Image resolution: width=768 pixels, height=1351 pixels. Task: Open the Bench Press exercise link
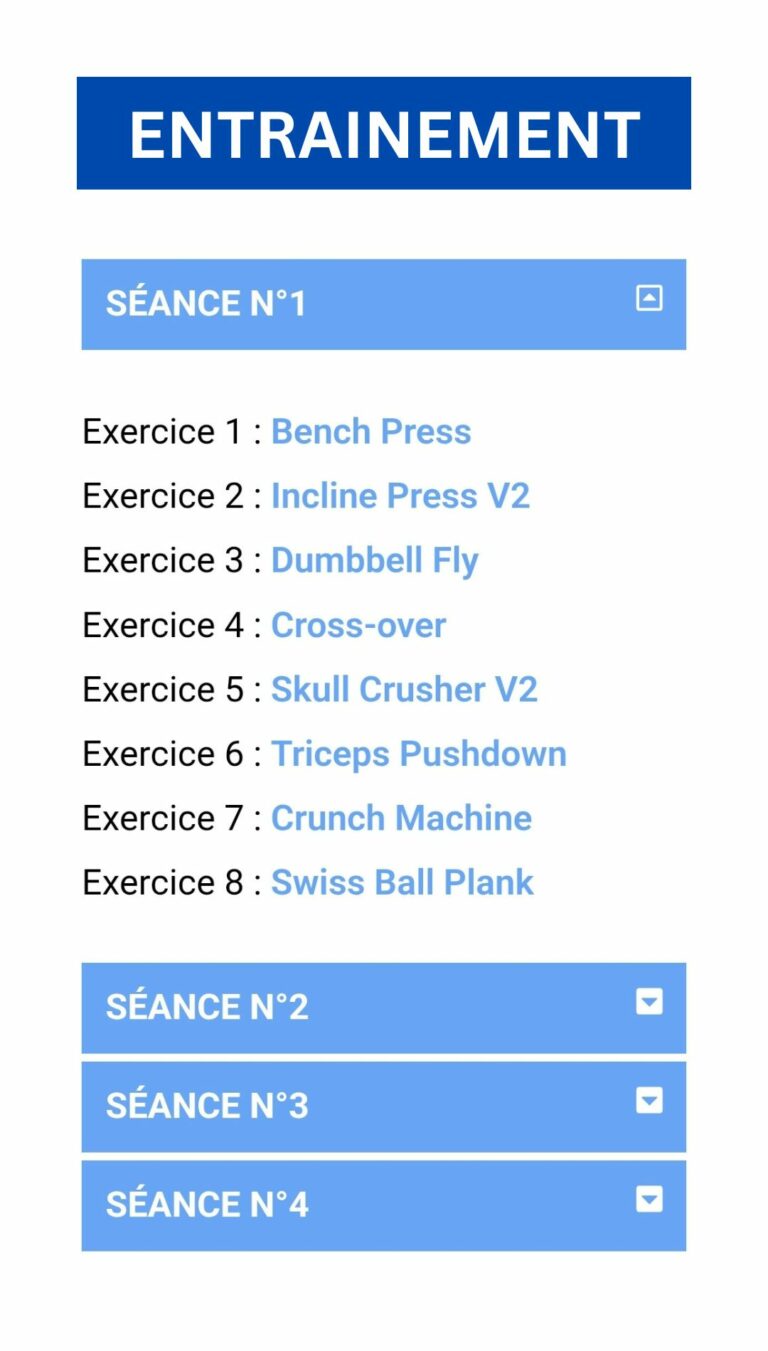click(x=371, y=432)
